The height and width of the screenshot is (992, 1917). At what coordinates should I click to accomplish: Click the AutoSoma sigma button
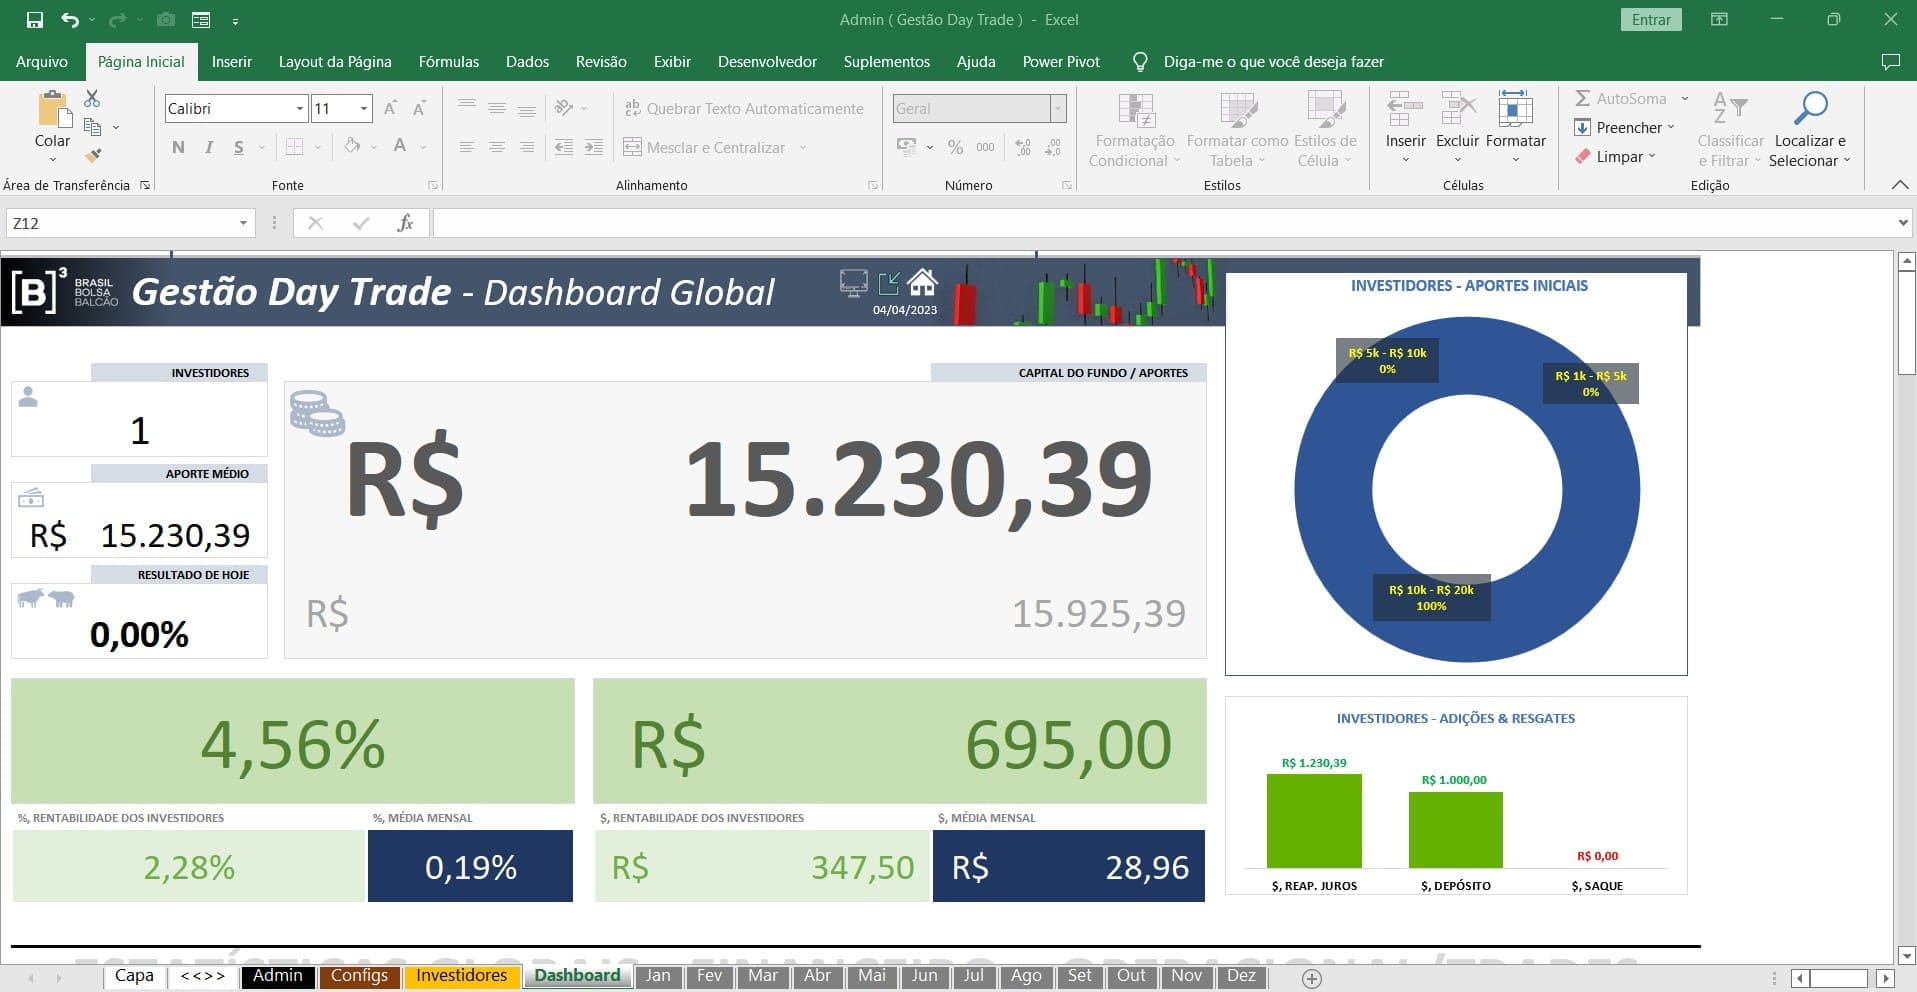tap(1621, 98)
